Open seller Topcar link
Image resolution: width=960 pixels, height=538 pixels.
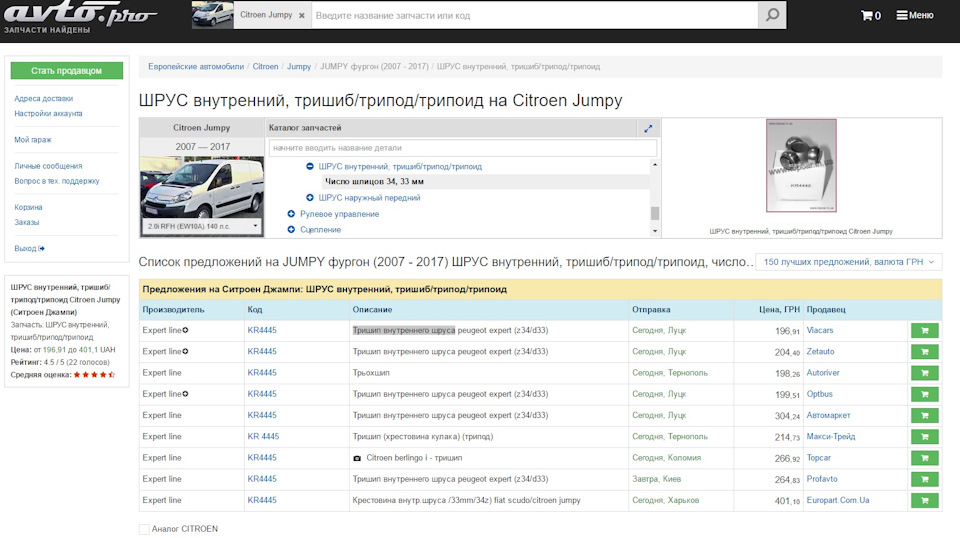tap(819, 457)
